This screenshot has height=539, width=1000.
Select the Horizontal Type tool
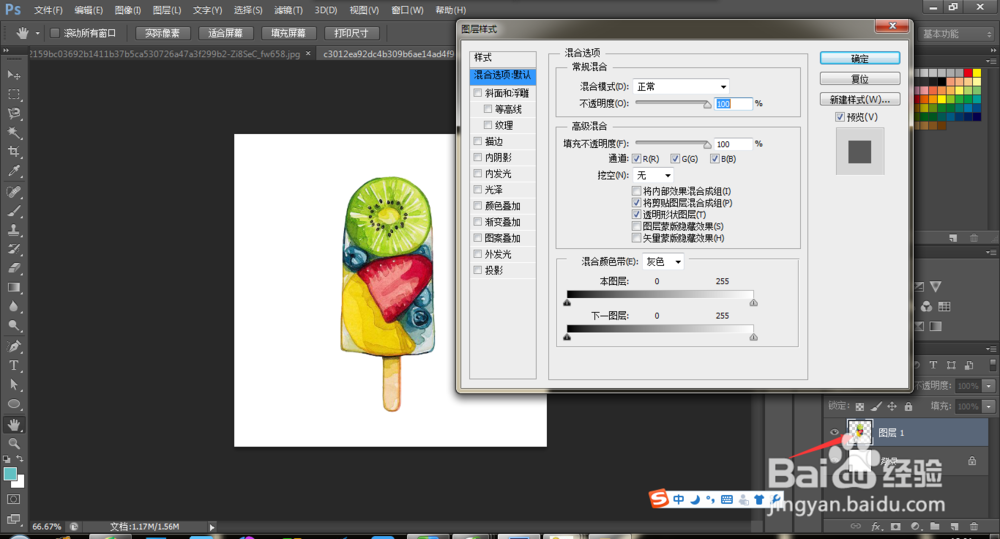pos(13,365)
